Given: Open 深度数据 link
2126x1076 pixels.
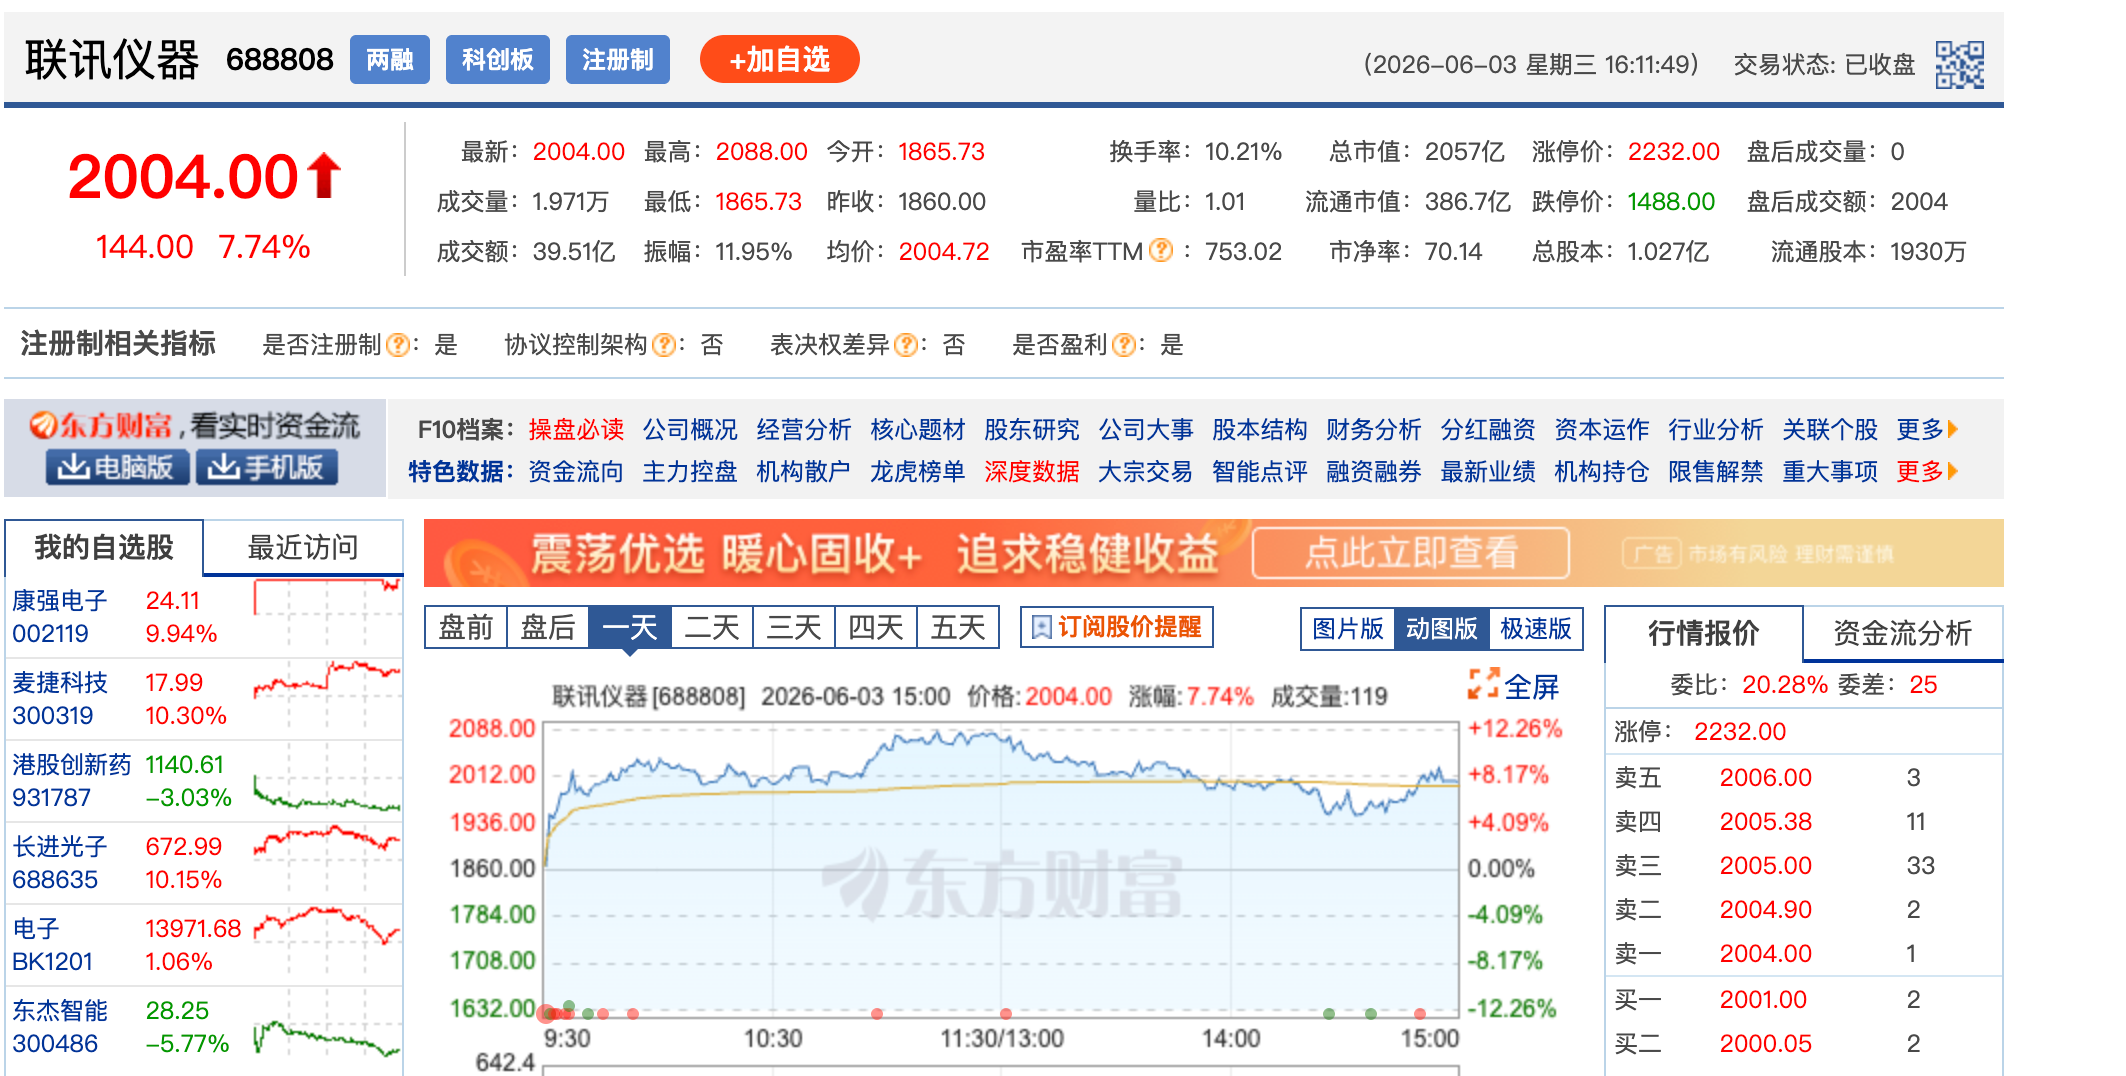Looking at the screenshot, I should [x=1032, y=471].
